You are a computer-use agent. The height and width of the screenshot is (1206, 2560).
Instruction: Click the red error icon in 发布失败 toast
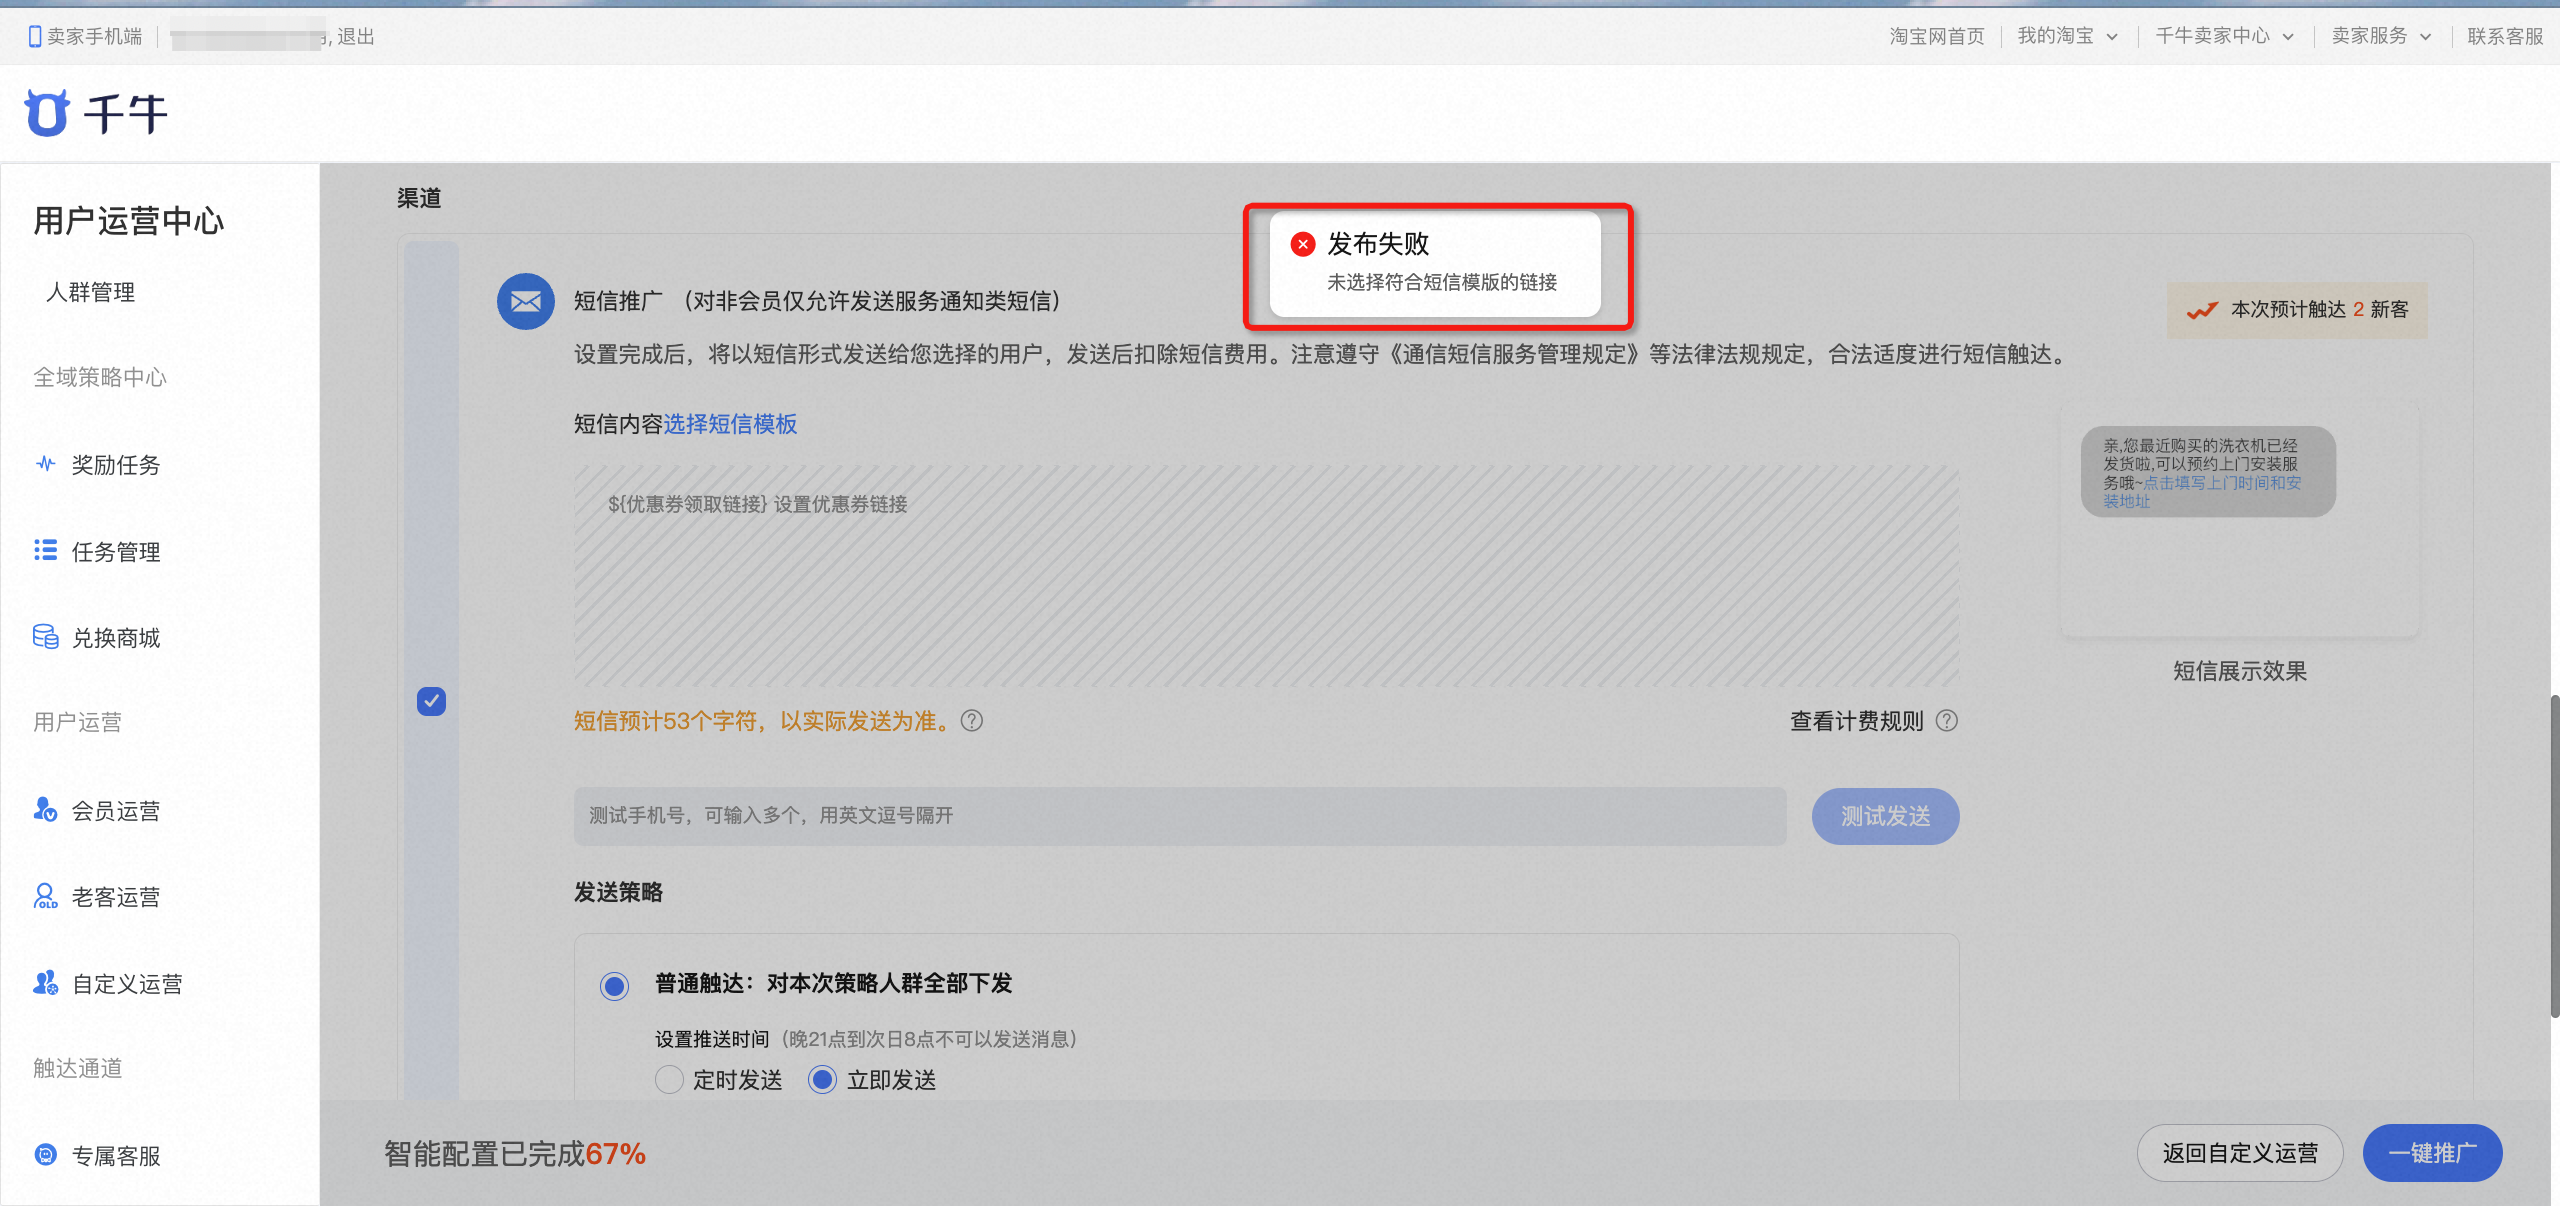pyautogui.click(x=1303, y=244)
